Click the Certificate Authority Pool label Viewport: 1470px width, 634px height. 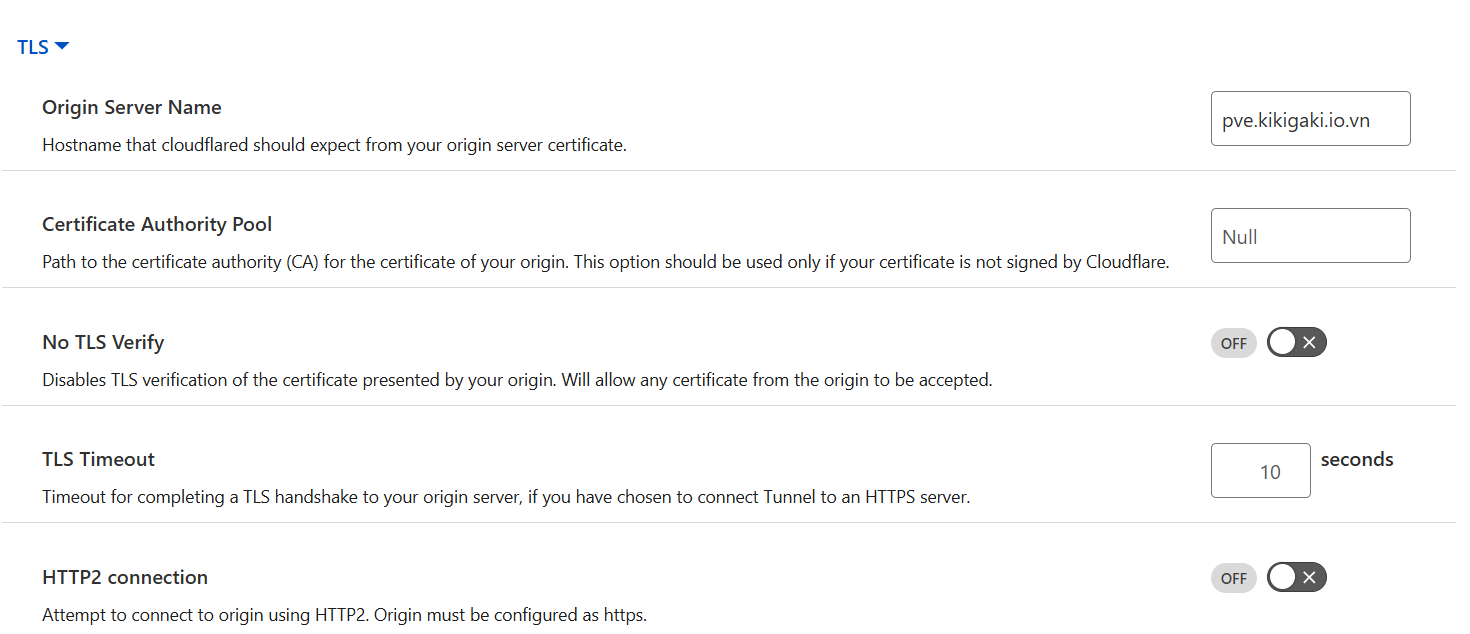[x=157, y=224]
